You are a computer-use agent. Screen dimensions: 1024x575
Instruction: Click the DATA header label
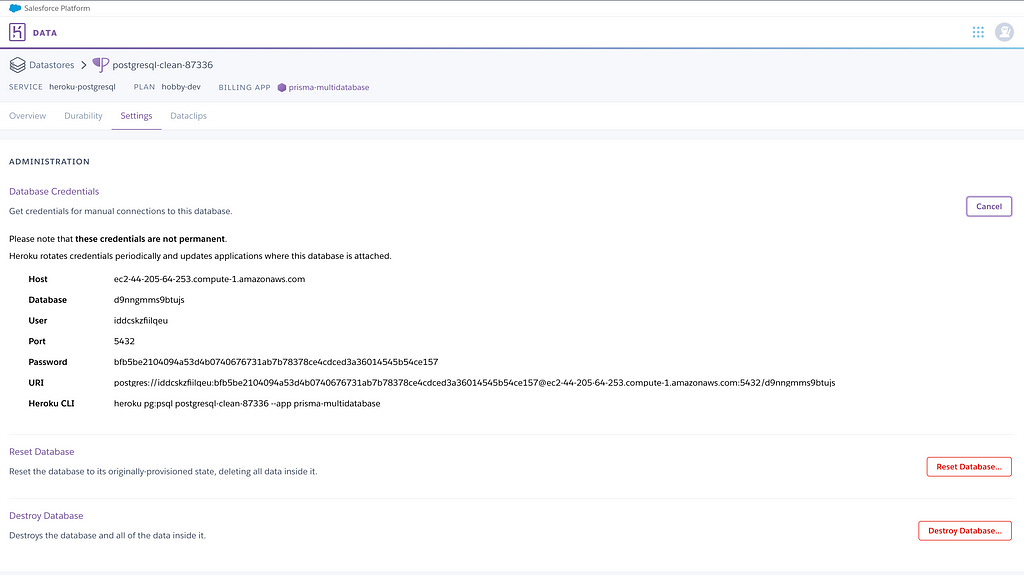(45, 33)
